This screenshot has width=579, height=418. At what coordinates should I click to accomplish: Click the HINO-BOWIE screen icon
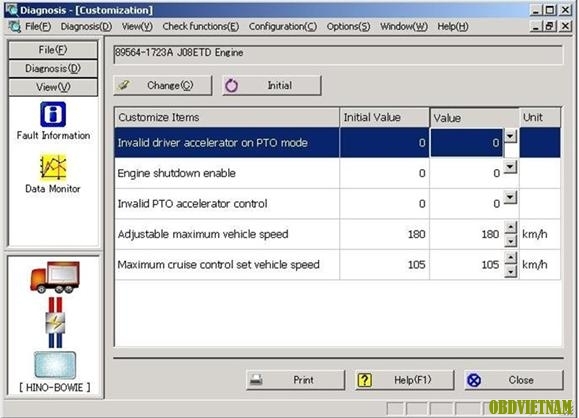pos(55,365)
